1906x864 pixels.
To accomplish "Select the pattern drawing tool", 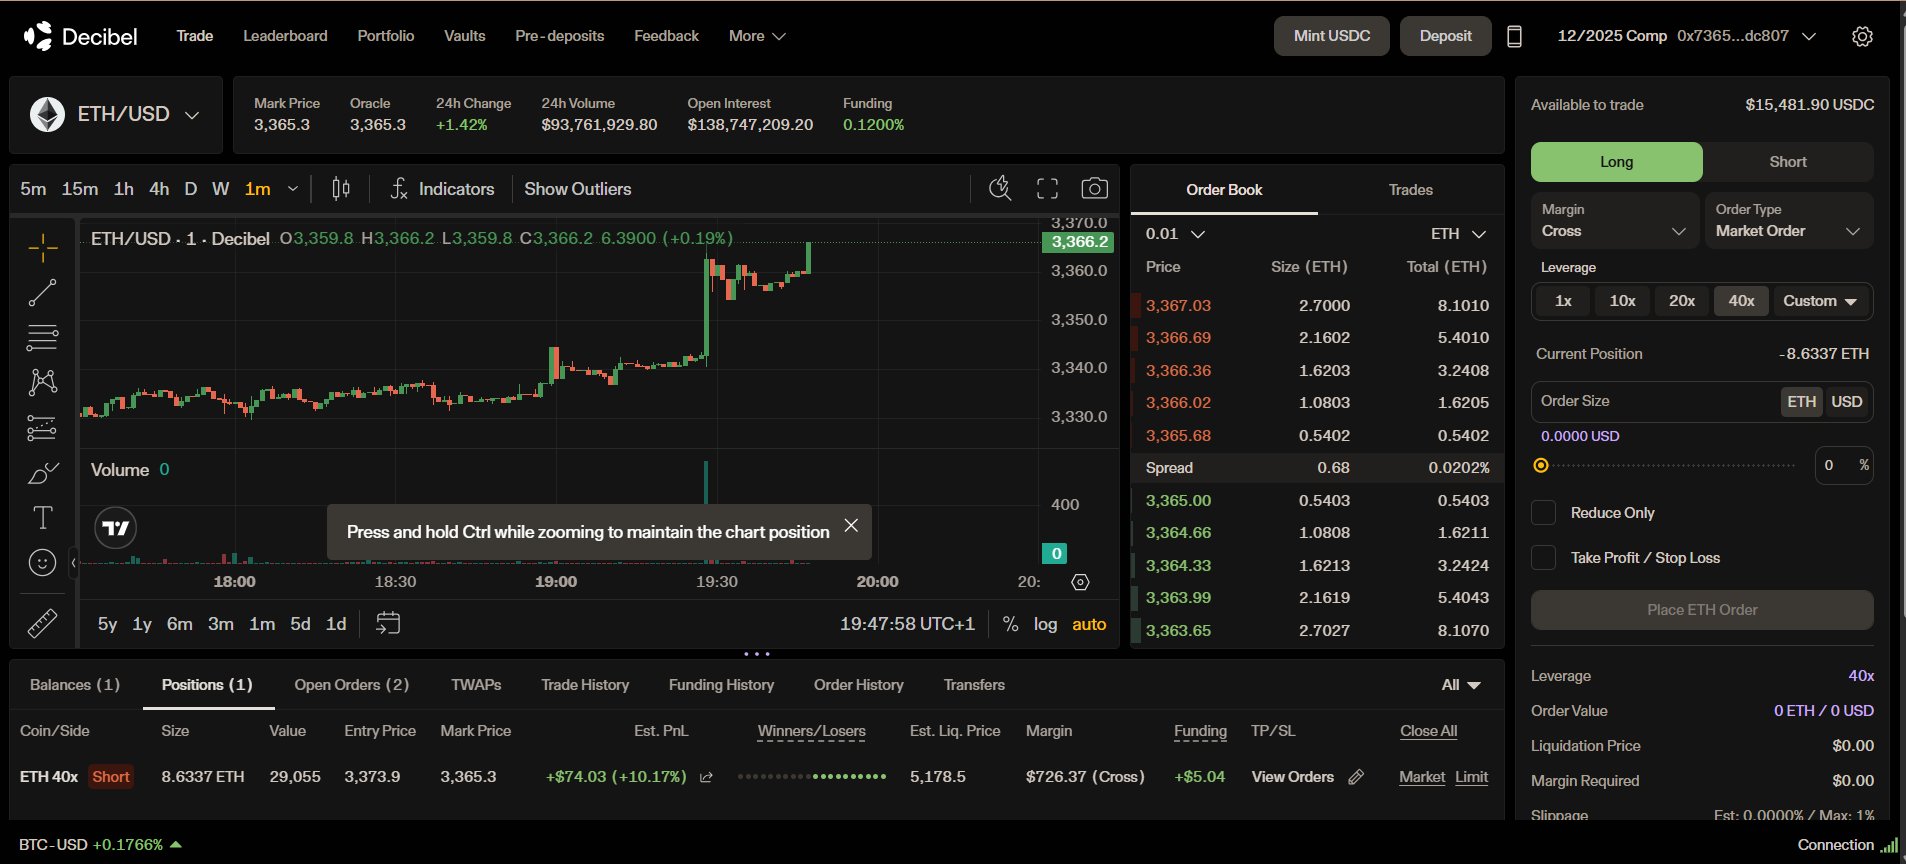I will point(42,382).
